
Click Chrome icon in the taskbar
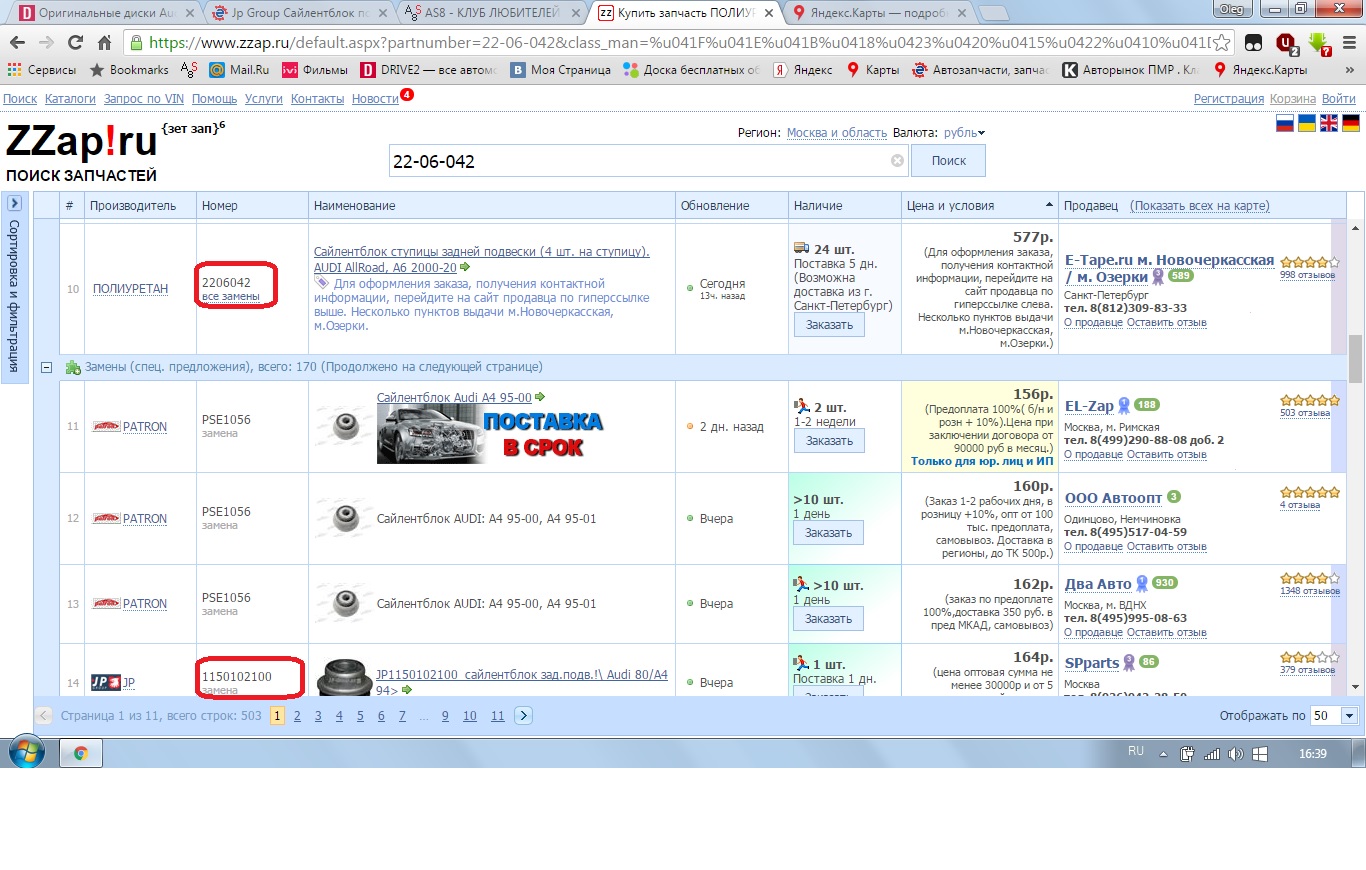[81, 753]
